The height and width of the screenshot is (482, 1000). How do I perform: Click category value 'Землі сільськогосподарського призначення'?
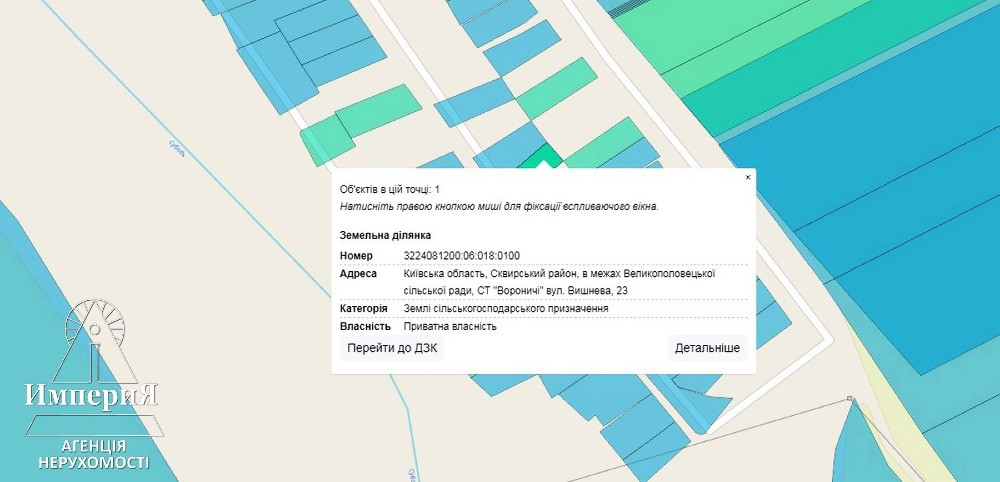506,309
